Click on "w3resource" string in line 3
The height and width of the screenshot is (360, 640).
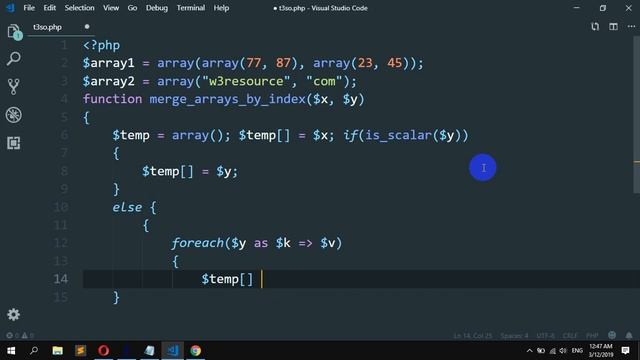pyautogui.click(x=247, y=81)
